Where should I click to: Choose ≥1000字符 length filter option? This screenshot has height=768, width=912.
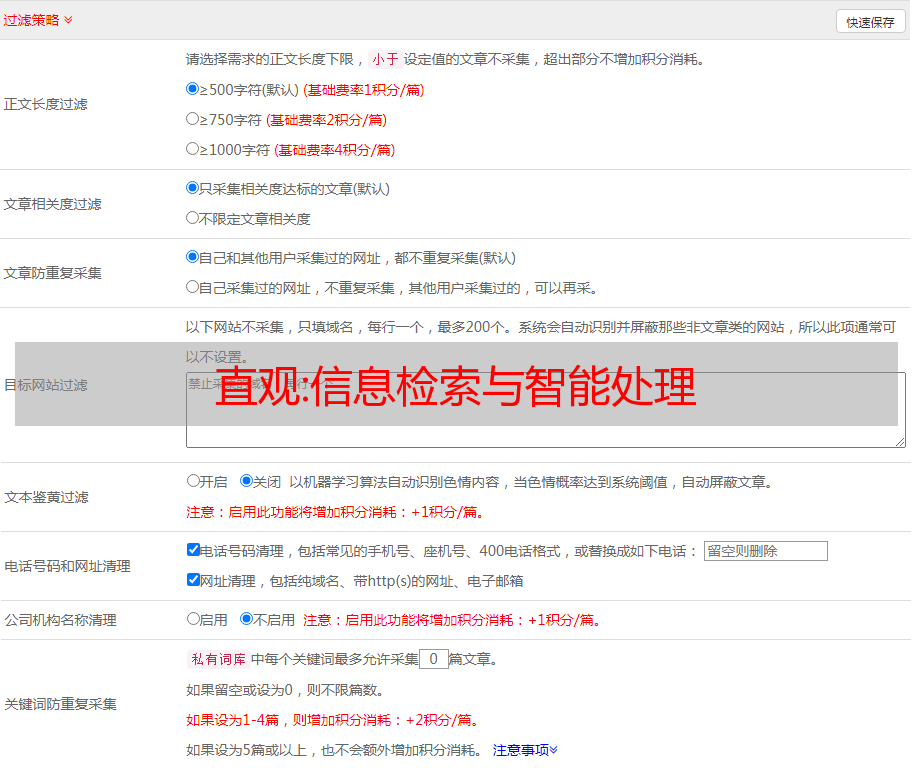tap(193, 149)
